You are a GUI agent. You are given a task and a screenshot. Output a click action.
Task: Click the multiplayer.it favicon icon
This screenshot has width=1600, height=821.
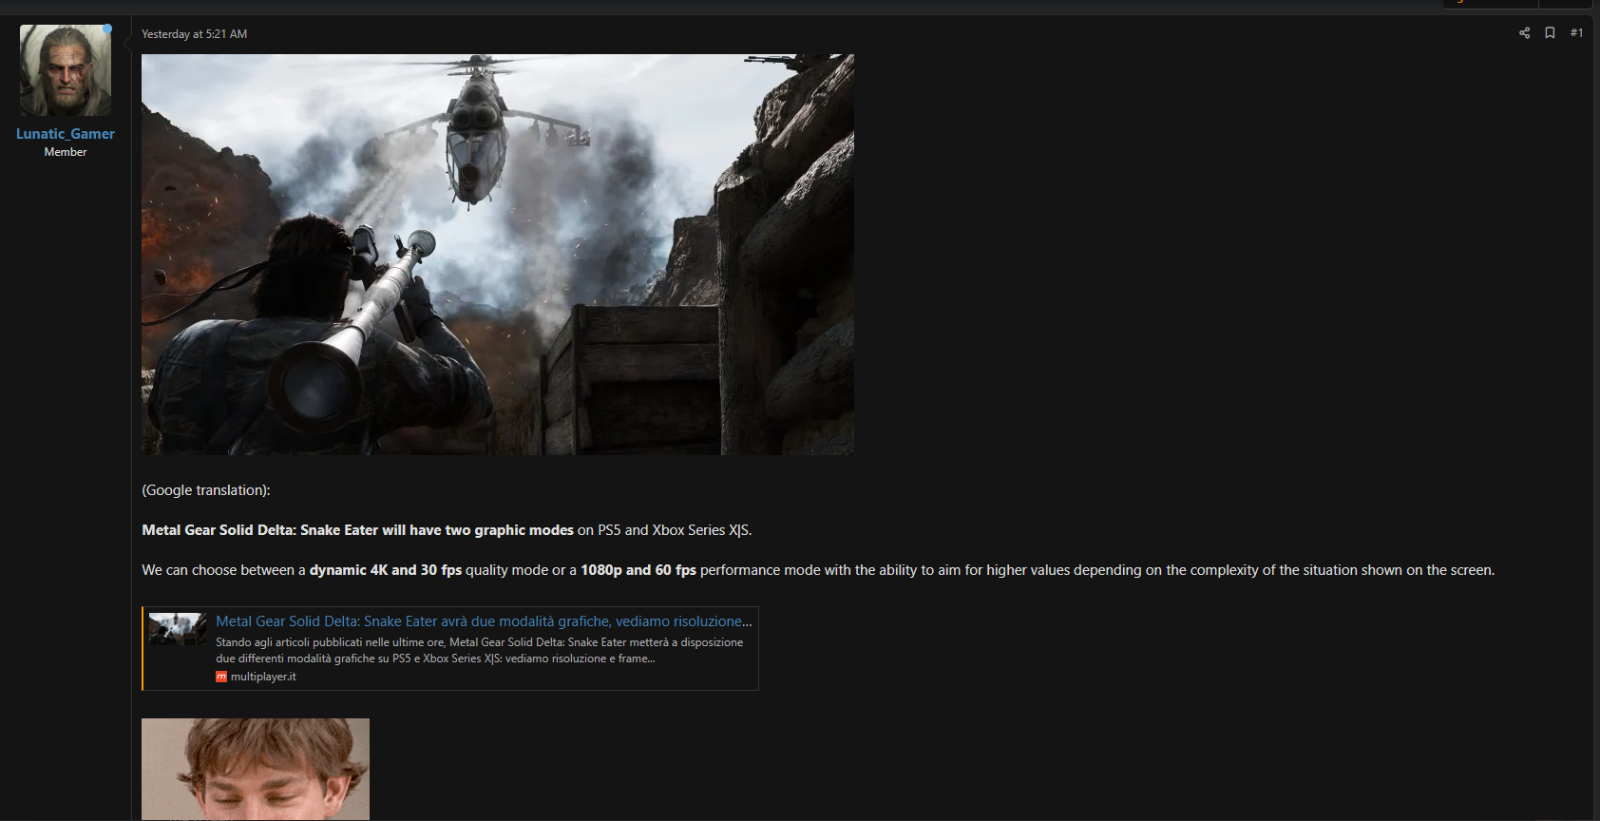pyautogui.click(x=221, y=677)
